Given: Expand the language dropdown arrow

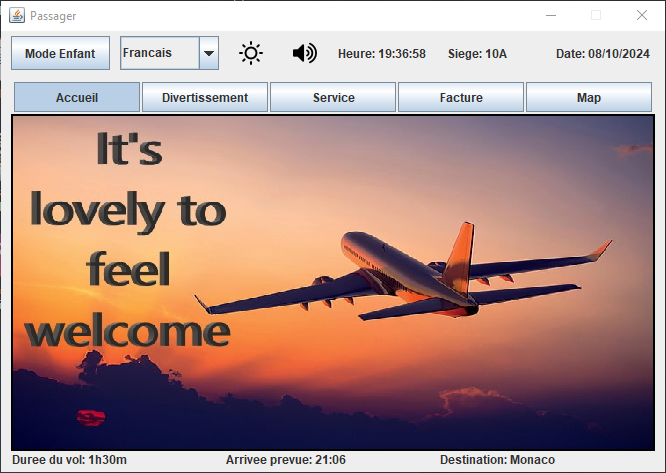Looking at the screenshot, I should pyautogui.click(x=209, y=53).
